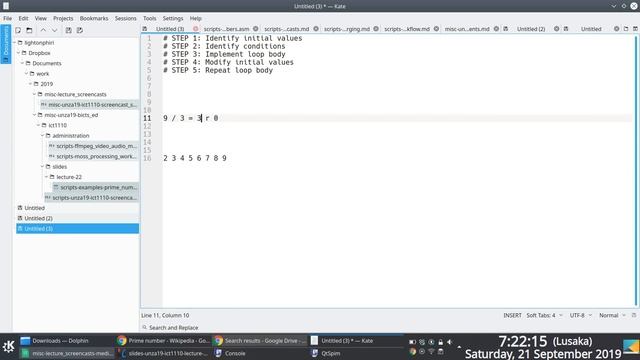Go to the next document with the down arrow
This screenshot has height=360, width=640.
pos(54,30)
